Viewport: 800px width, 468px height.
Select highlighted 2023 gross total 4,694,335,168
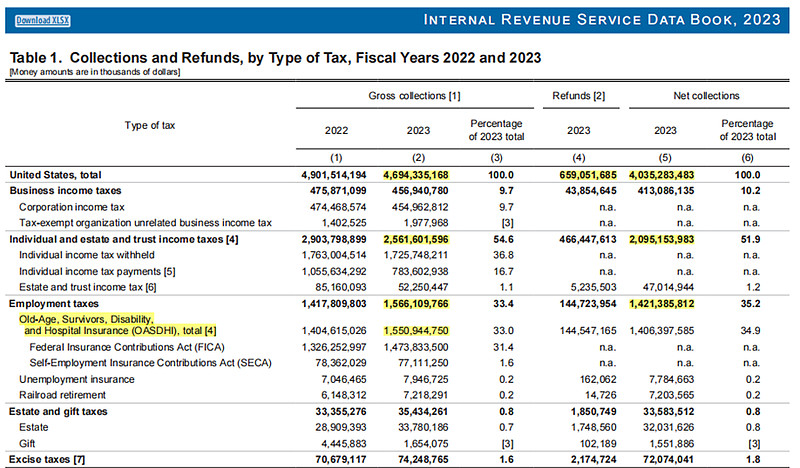[x=416, y=175]
